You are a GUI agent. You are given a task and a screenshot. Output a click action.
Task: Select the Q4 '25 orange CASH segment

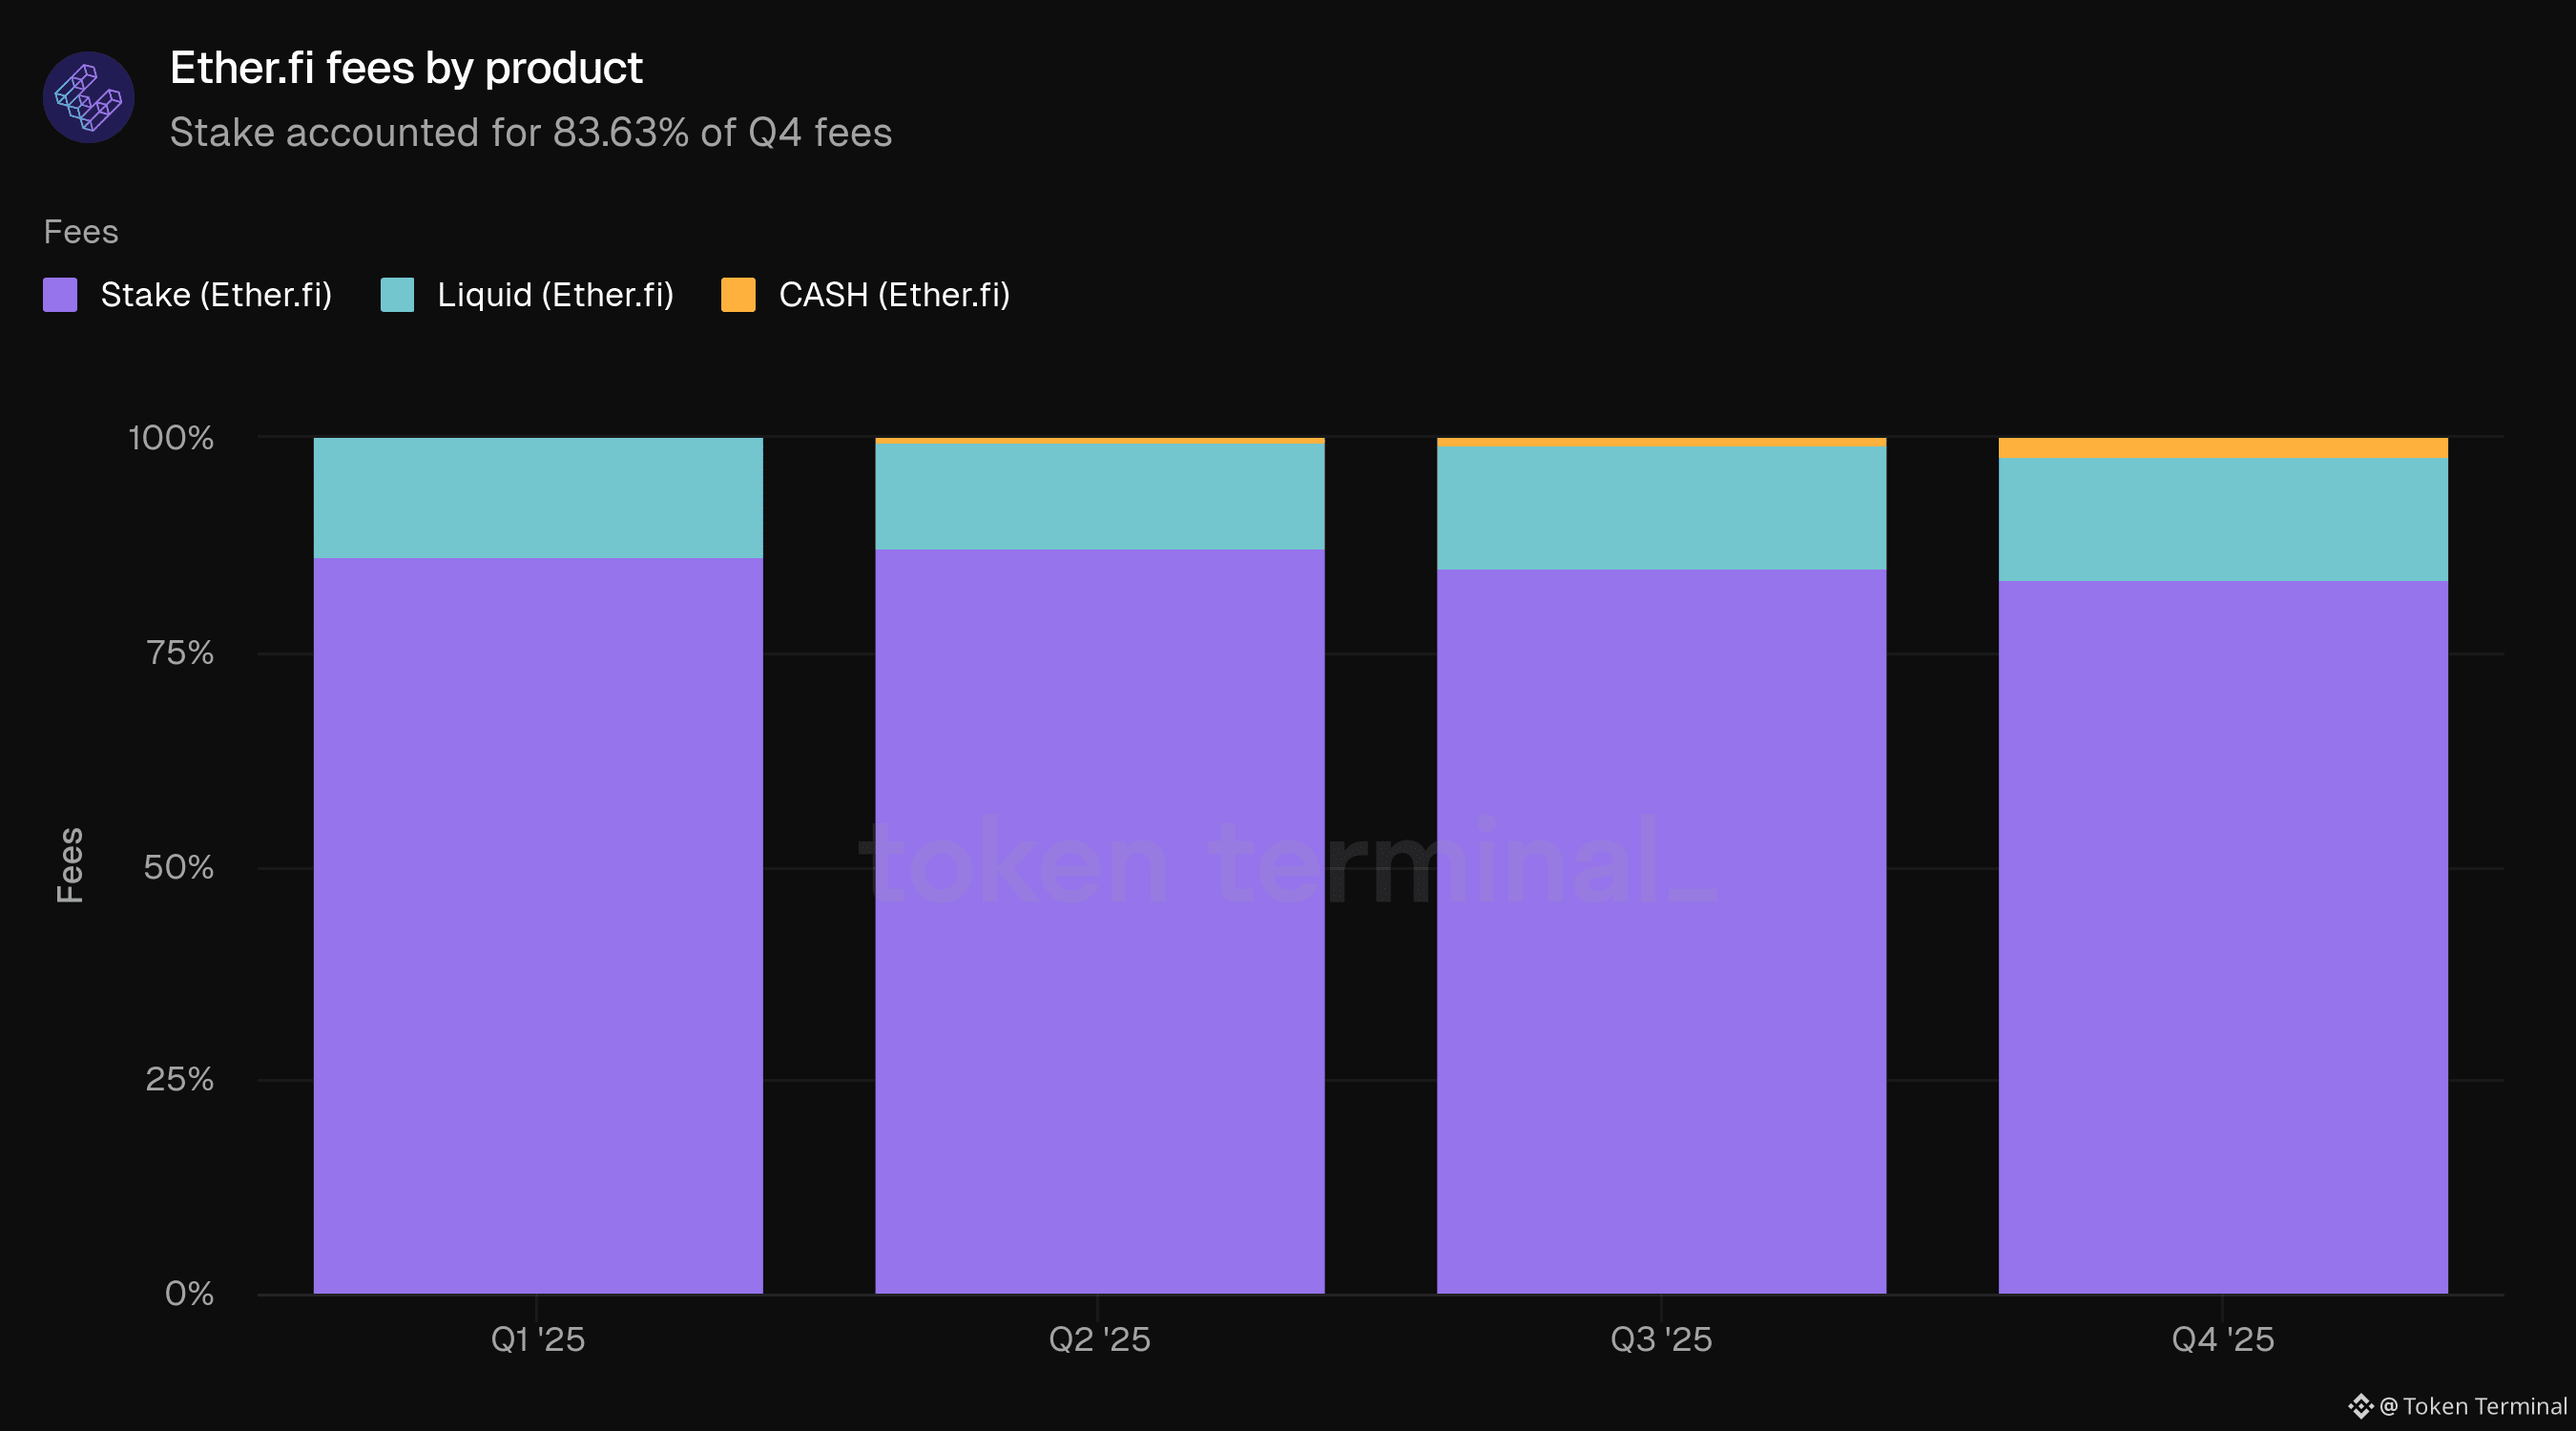click(x=2222, y=448)
